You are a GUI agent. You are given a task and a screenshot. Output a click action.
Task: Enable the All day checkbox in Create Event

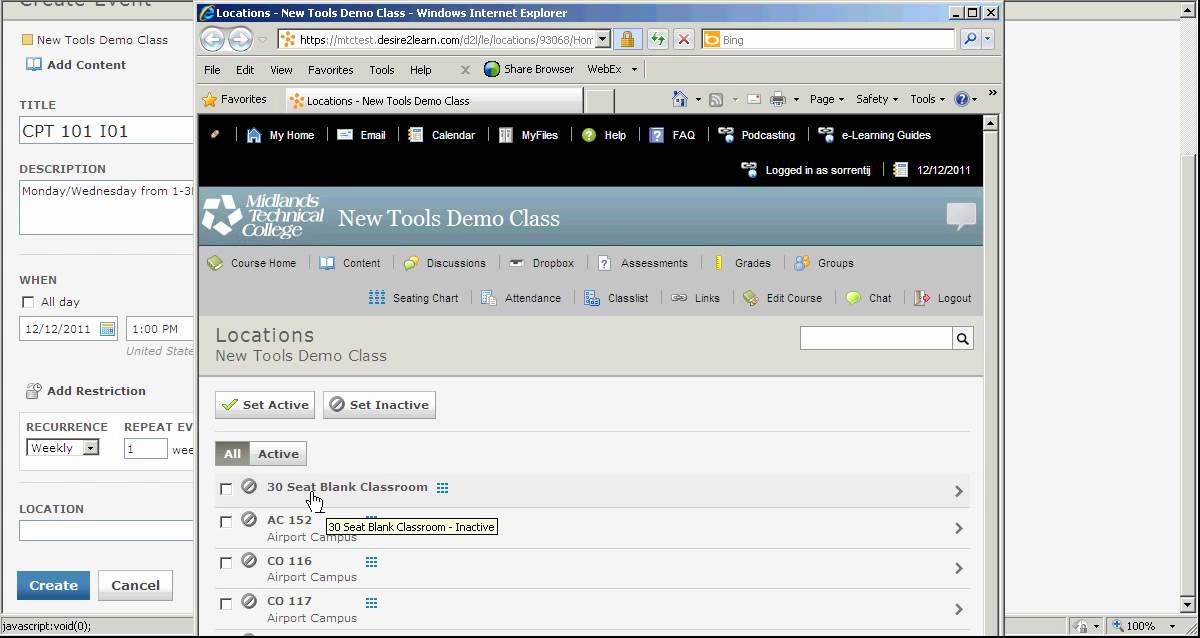coord(28,302)
